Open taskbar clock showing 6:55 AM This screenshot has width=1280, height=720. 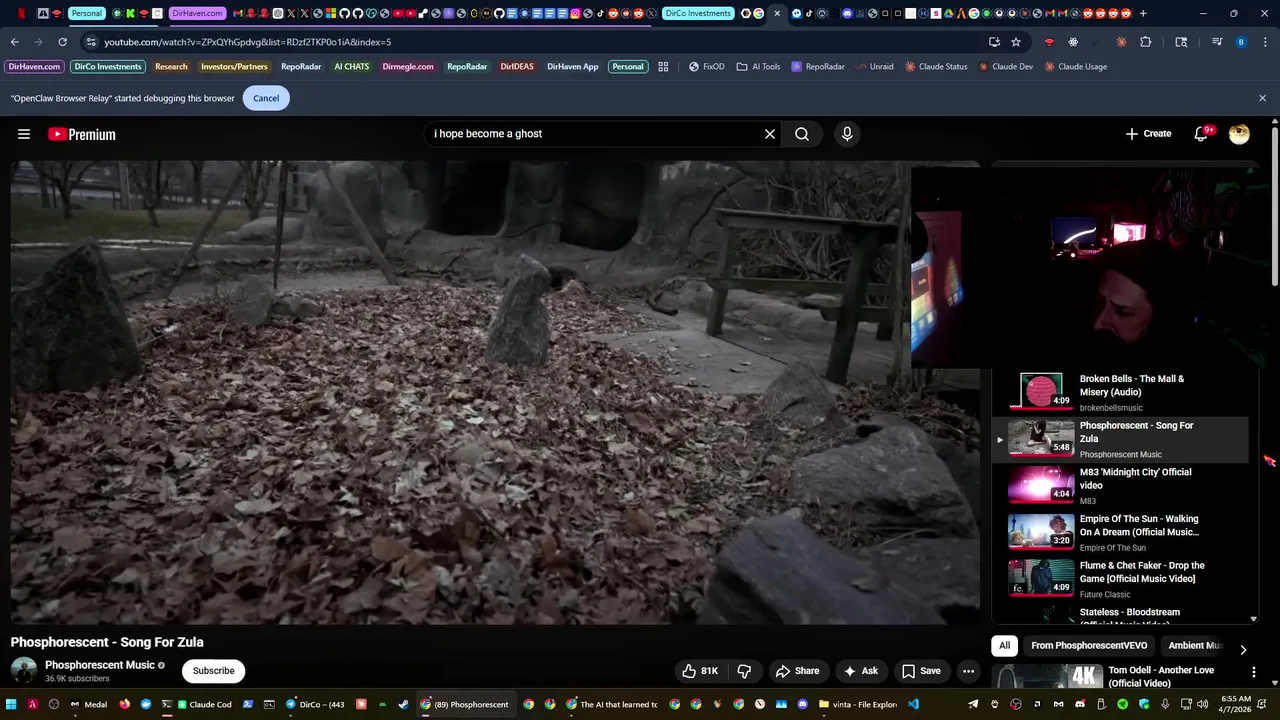(x=1236, y=704)
